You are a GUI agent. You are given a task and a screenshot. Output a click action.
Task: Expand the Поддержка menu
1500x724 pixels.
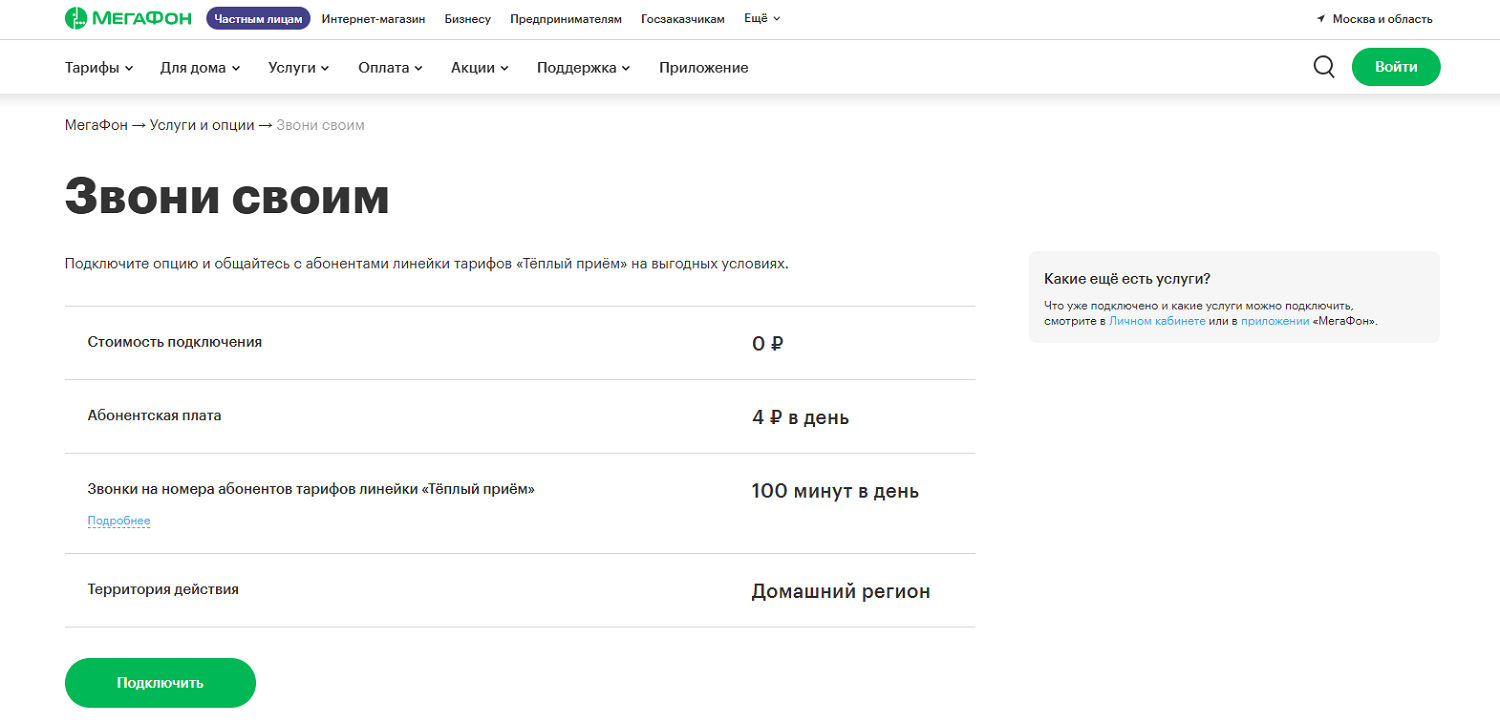(x=584, y=68)
